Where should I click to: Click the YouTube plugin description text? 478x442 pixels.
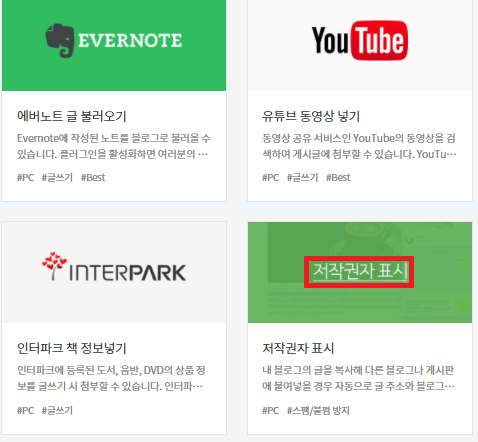[359, 146]
